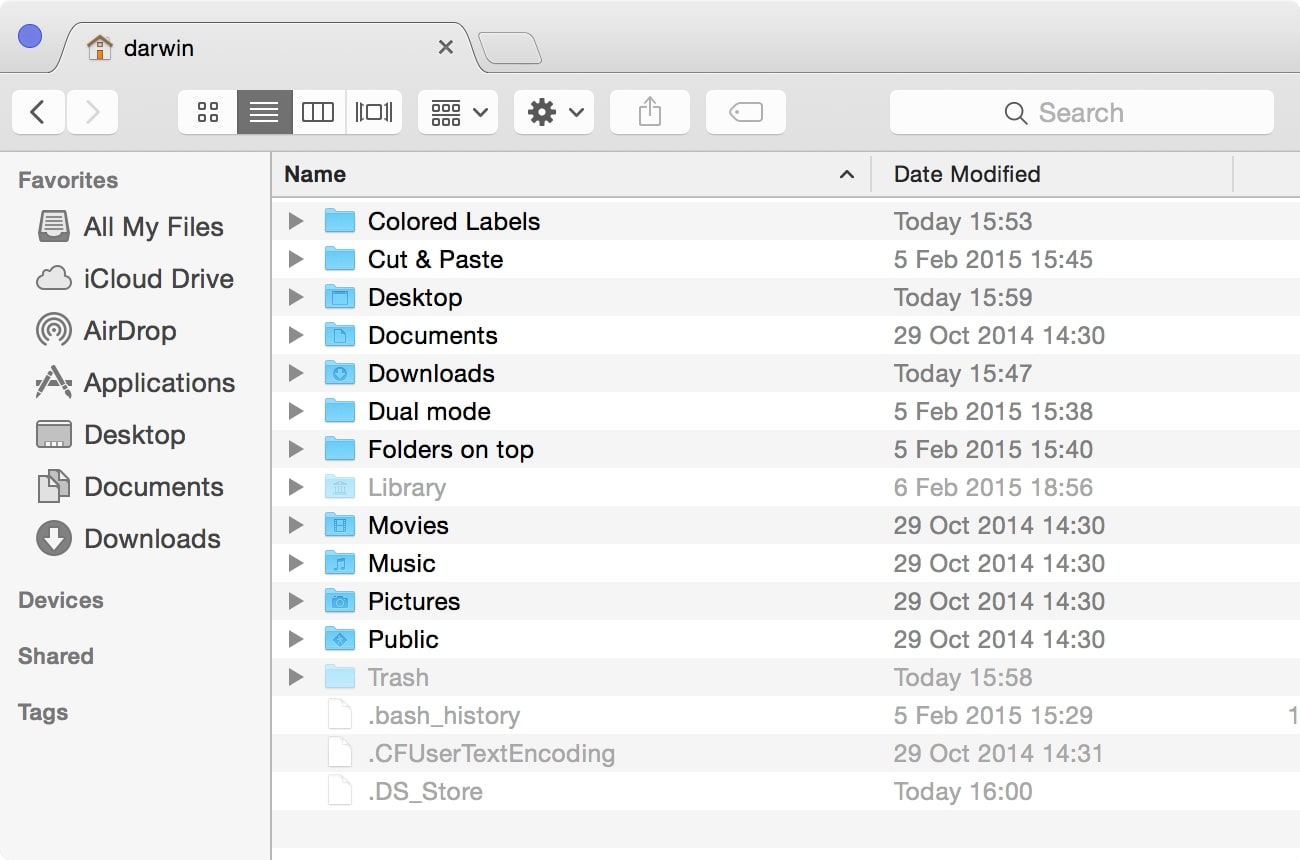Go back with the left arrow

[38, 112]
